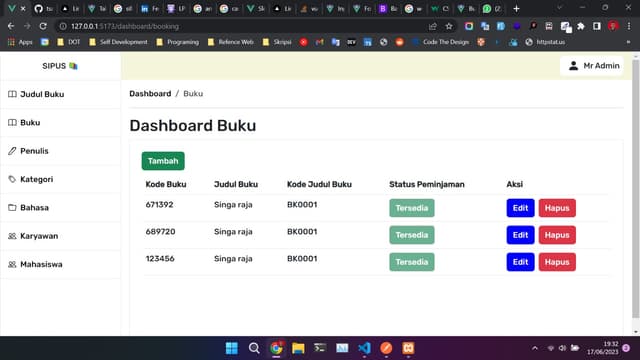This screenshot has height=360, width=640.
Task: Click the Kode Judul Buku header
Action: click(x=319, y=184)
